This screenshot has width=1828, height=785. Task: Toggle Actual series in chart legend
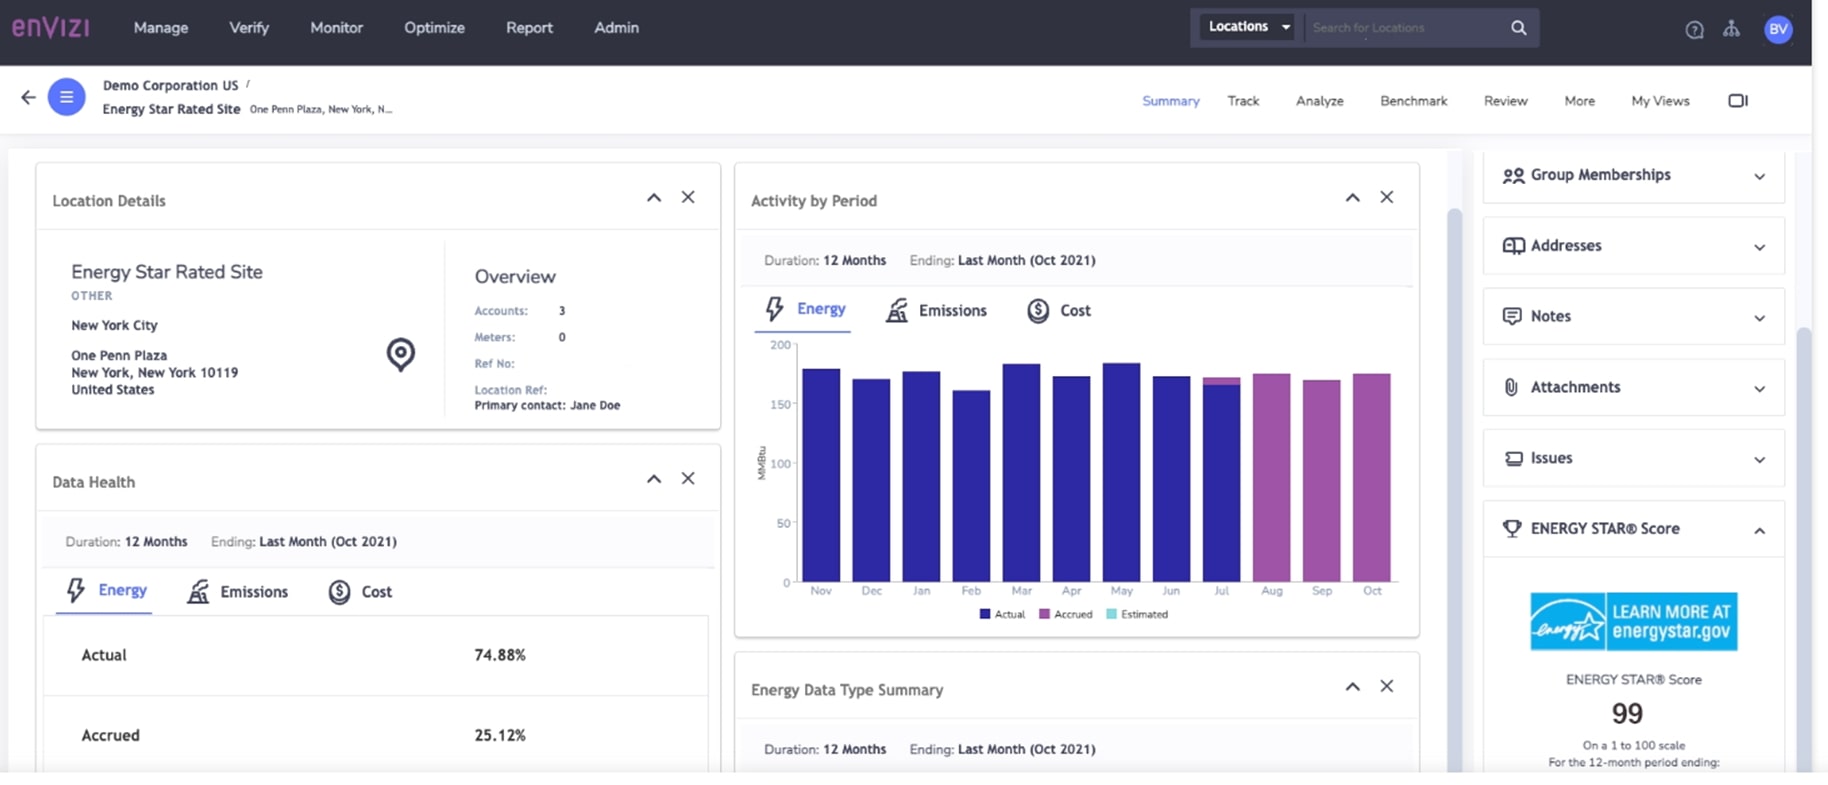click(x=1002, y=614)
